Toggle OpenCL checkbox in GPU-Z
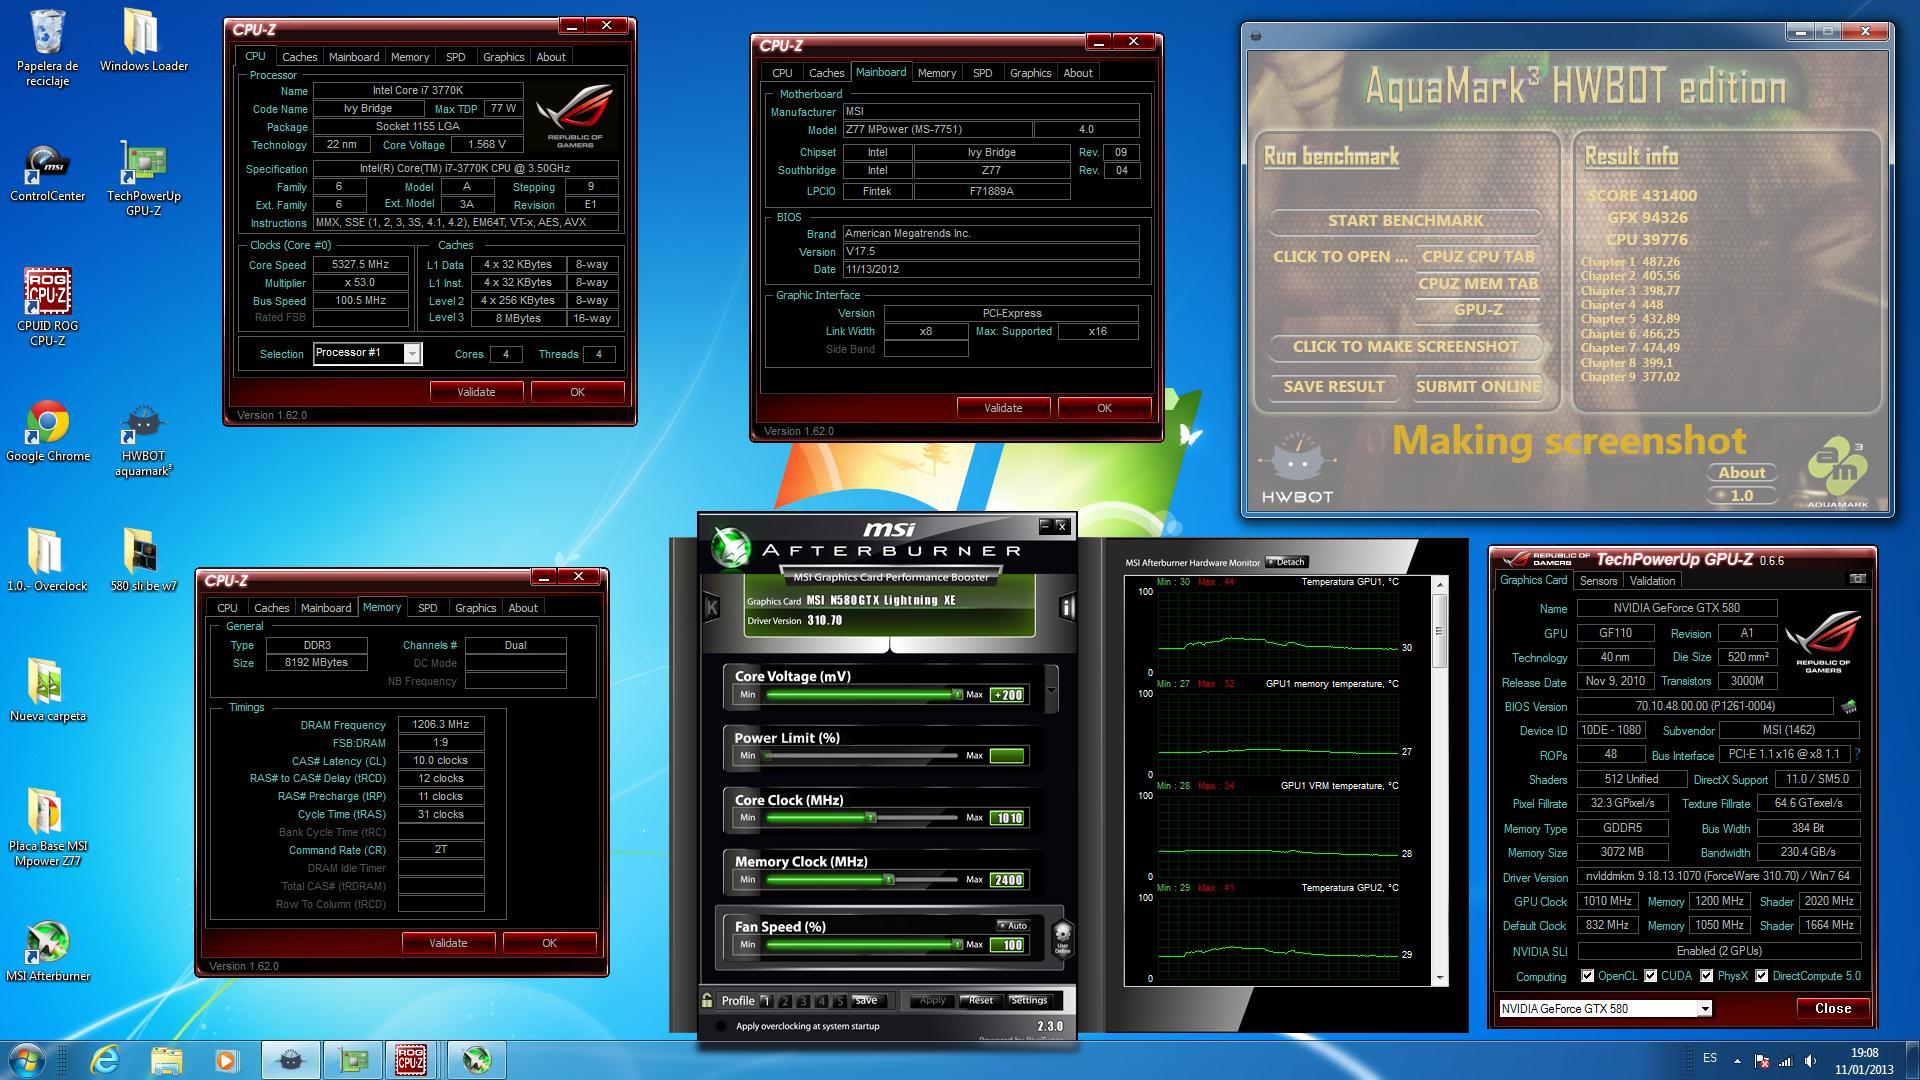 1587,976
